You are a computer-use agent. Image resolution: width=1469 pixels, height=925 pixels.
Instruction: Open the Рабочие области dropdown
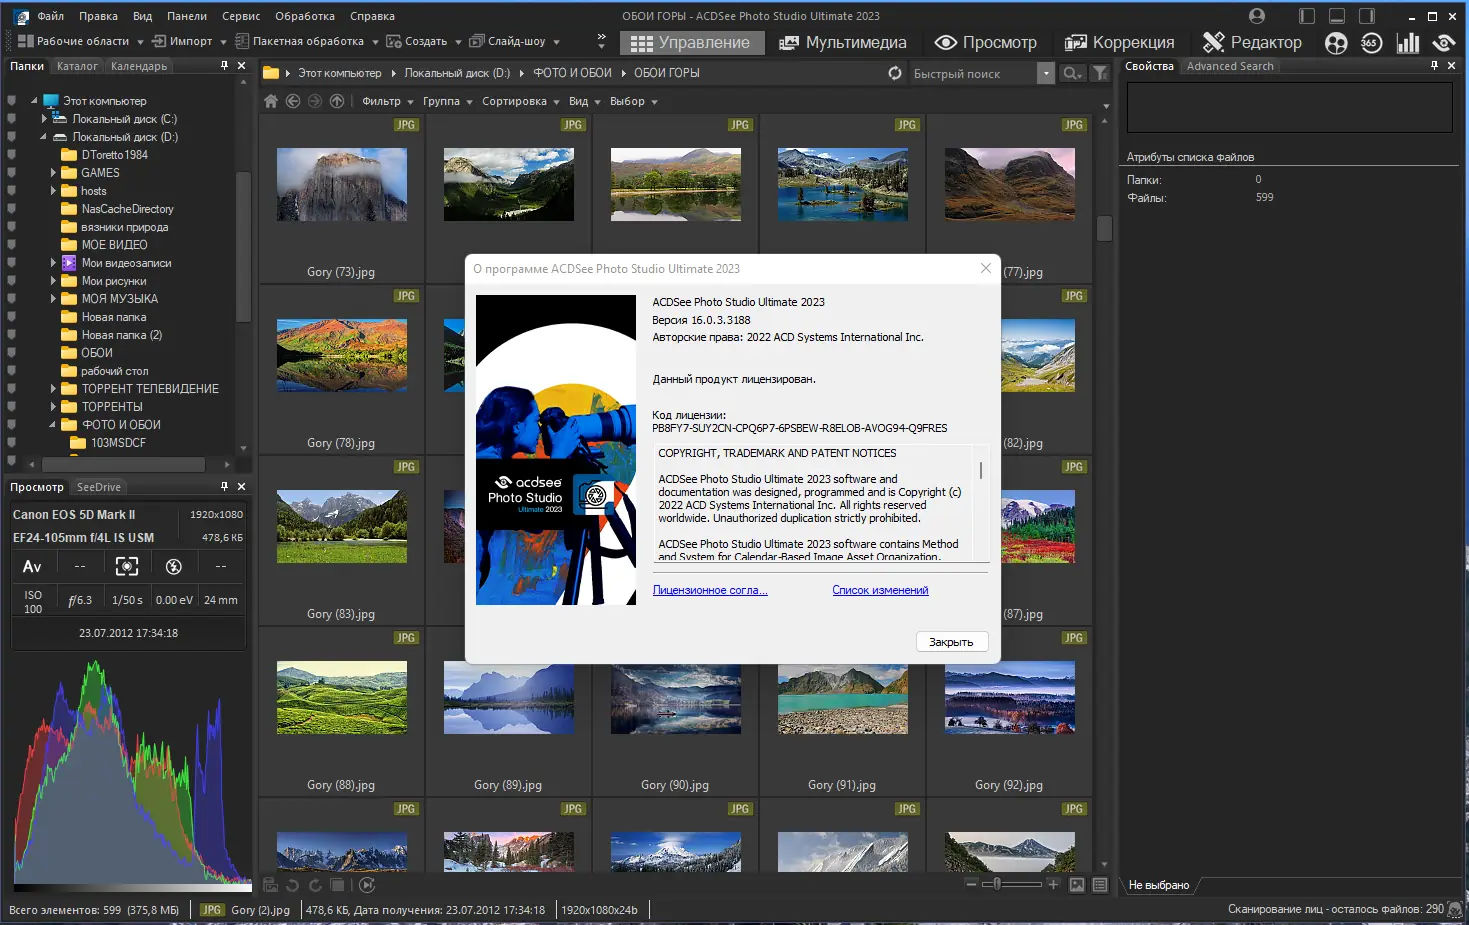(81, 41)
